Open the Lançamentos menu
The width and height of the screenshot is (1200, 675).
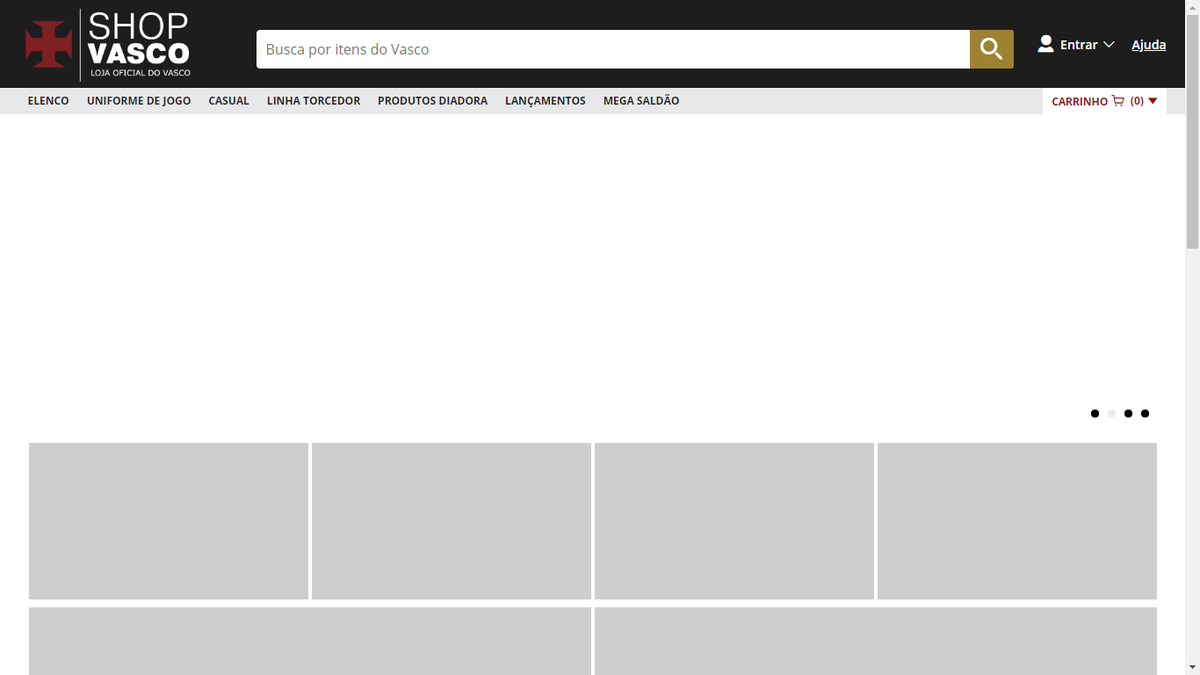pos(545,101)
